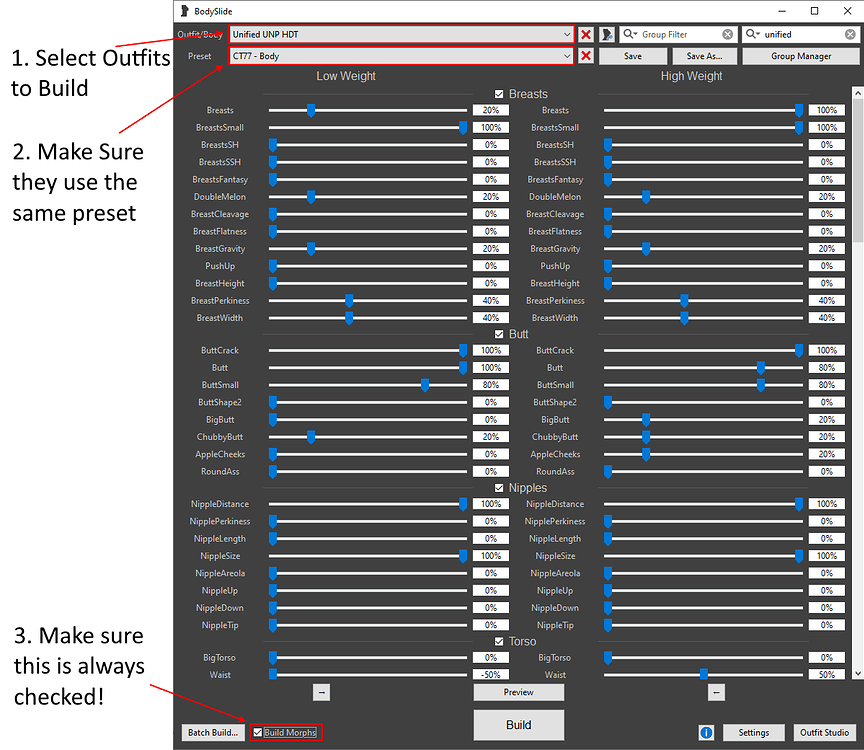Click the low weight ChubbyButt slider handle
This screenshot has height=750, width=864.
pos(311,437)
